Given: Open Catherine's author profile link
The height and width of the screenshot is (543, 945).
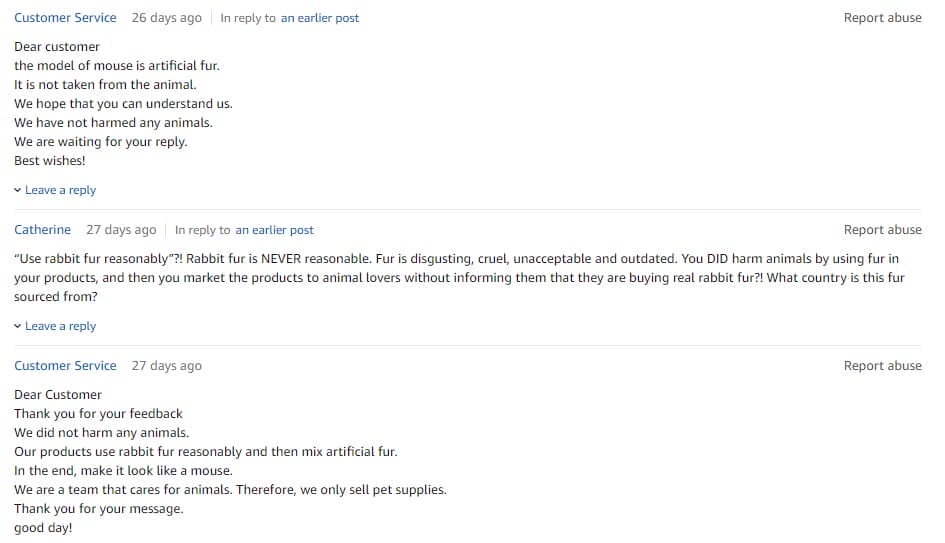Looking at the screenshot, I should pos(42,230).
